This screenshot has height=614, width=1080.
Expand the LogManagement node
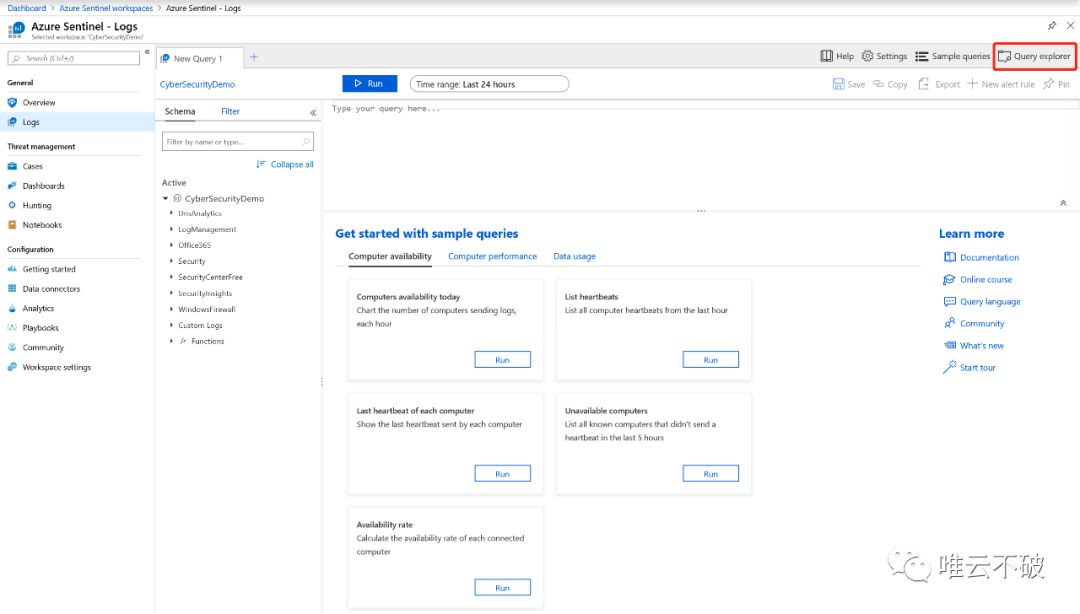coord(172,229)
